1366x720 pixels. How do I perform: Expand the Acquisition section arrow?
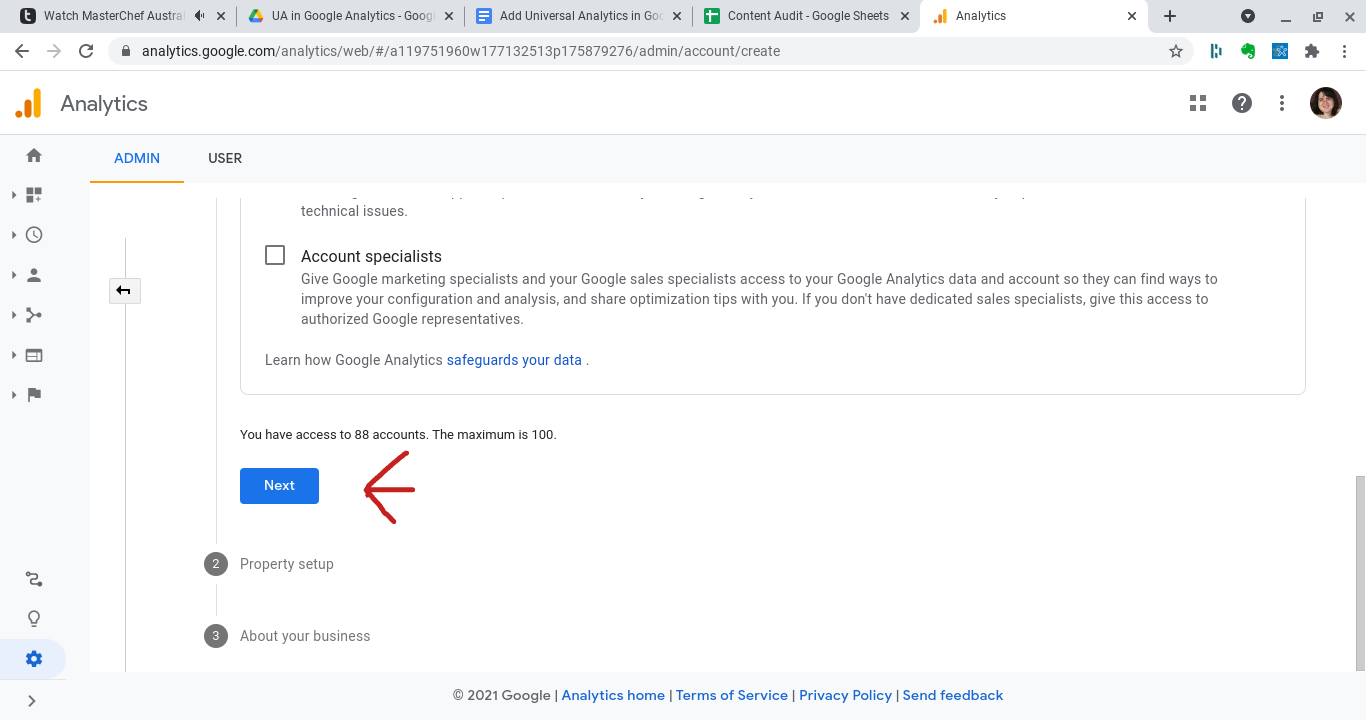14,315
